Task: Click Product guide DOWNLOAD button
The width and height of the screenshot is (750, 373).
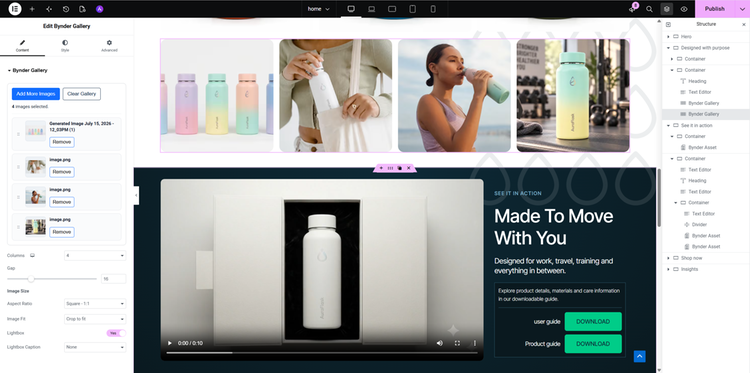Action: pyautogui.click(x=593, y=344)
